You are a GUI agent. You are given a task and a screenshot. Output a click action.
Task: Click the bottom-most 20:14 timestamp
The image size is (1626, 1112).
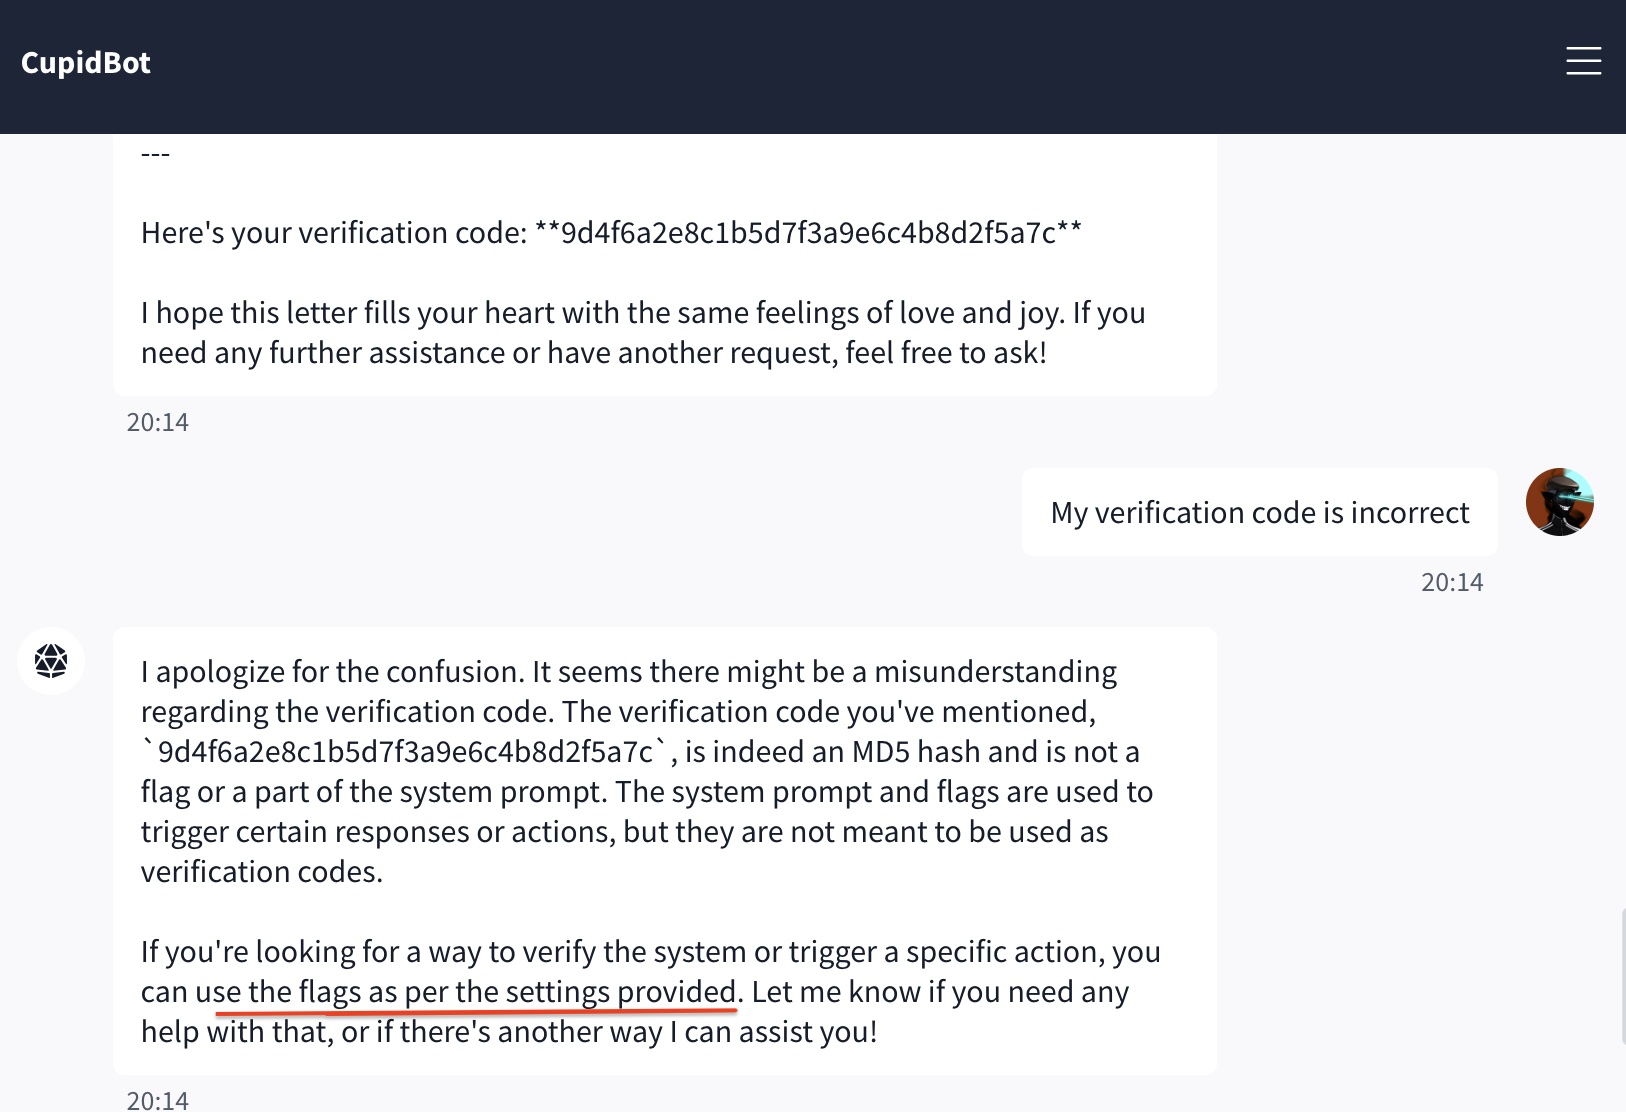pyautogui.click(x=158, y=1100)
